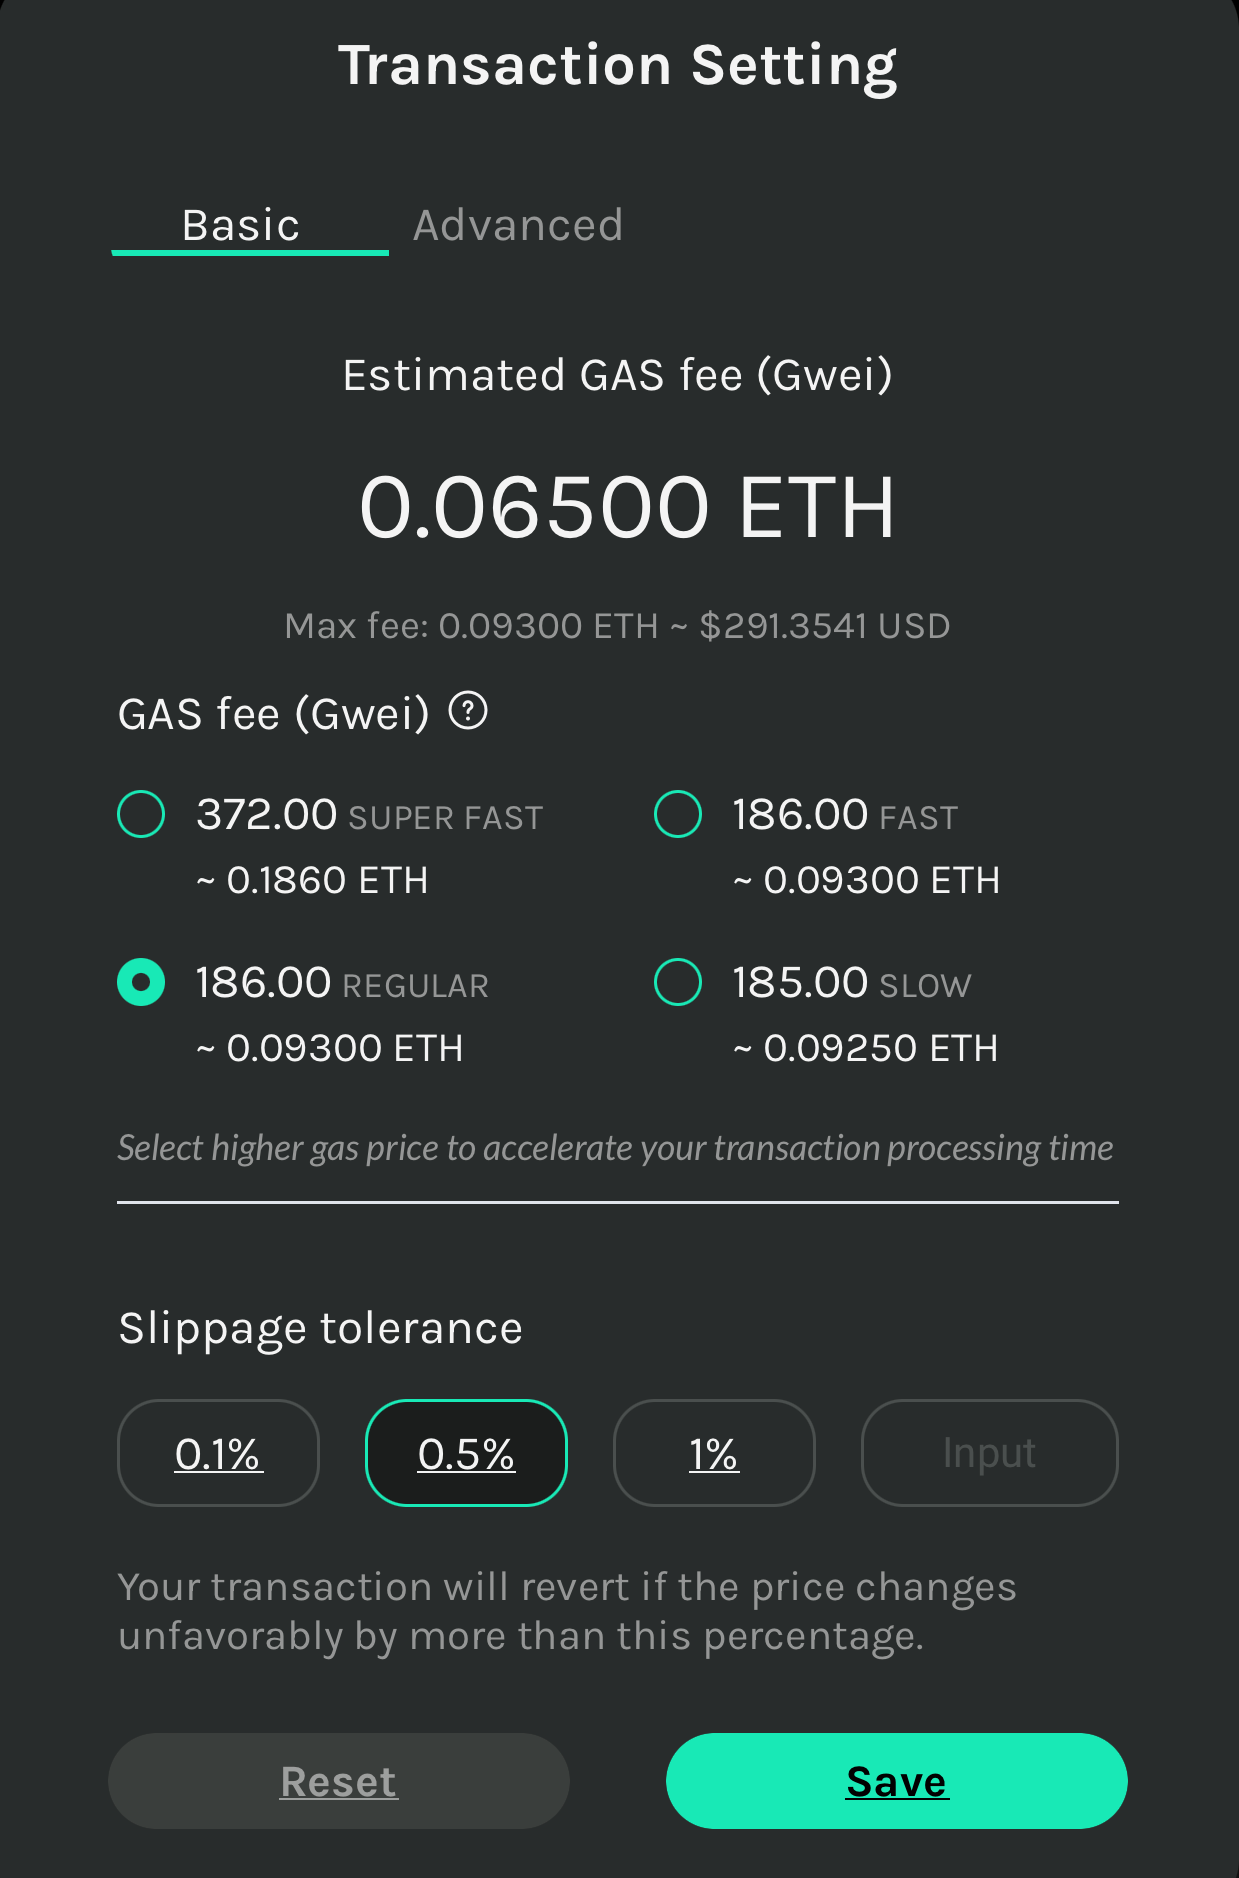The width and height of the screenshot is (1239, 1878).
Task: Click the 0.06500 ETH estimated fee value
Action: click(x=626, y=507)
